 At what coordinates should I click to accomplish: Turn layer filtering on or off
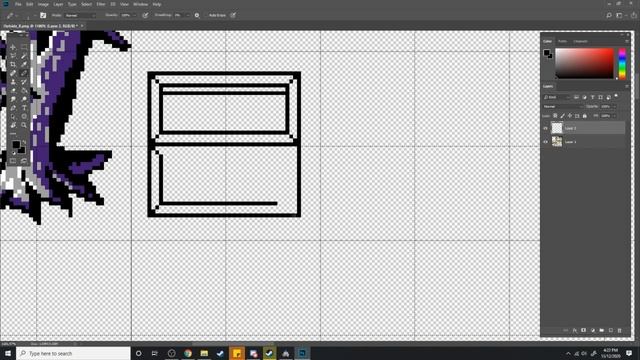(616, 96)
